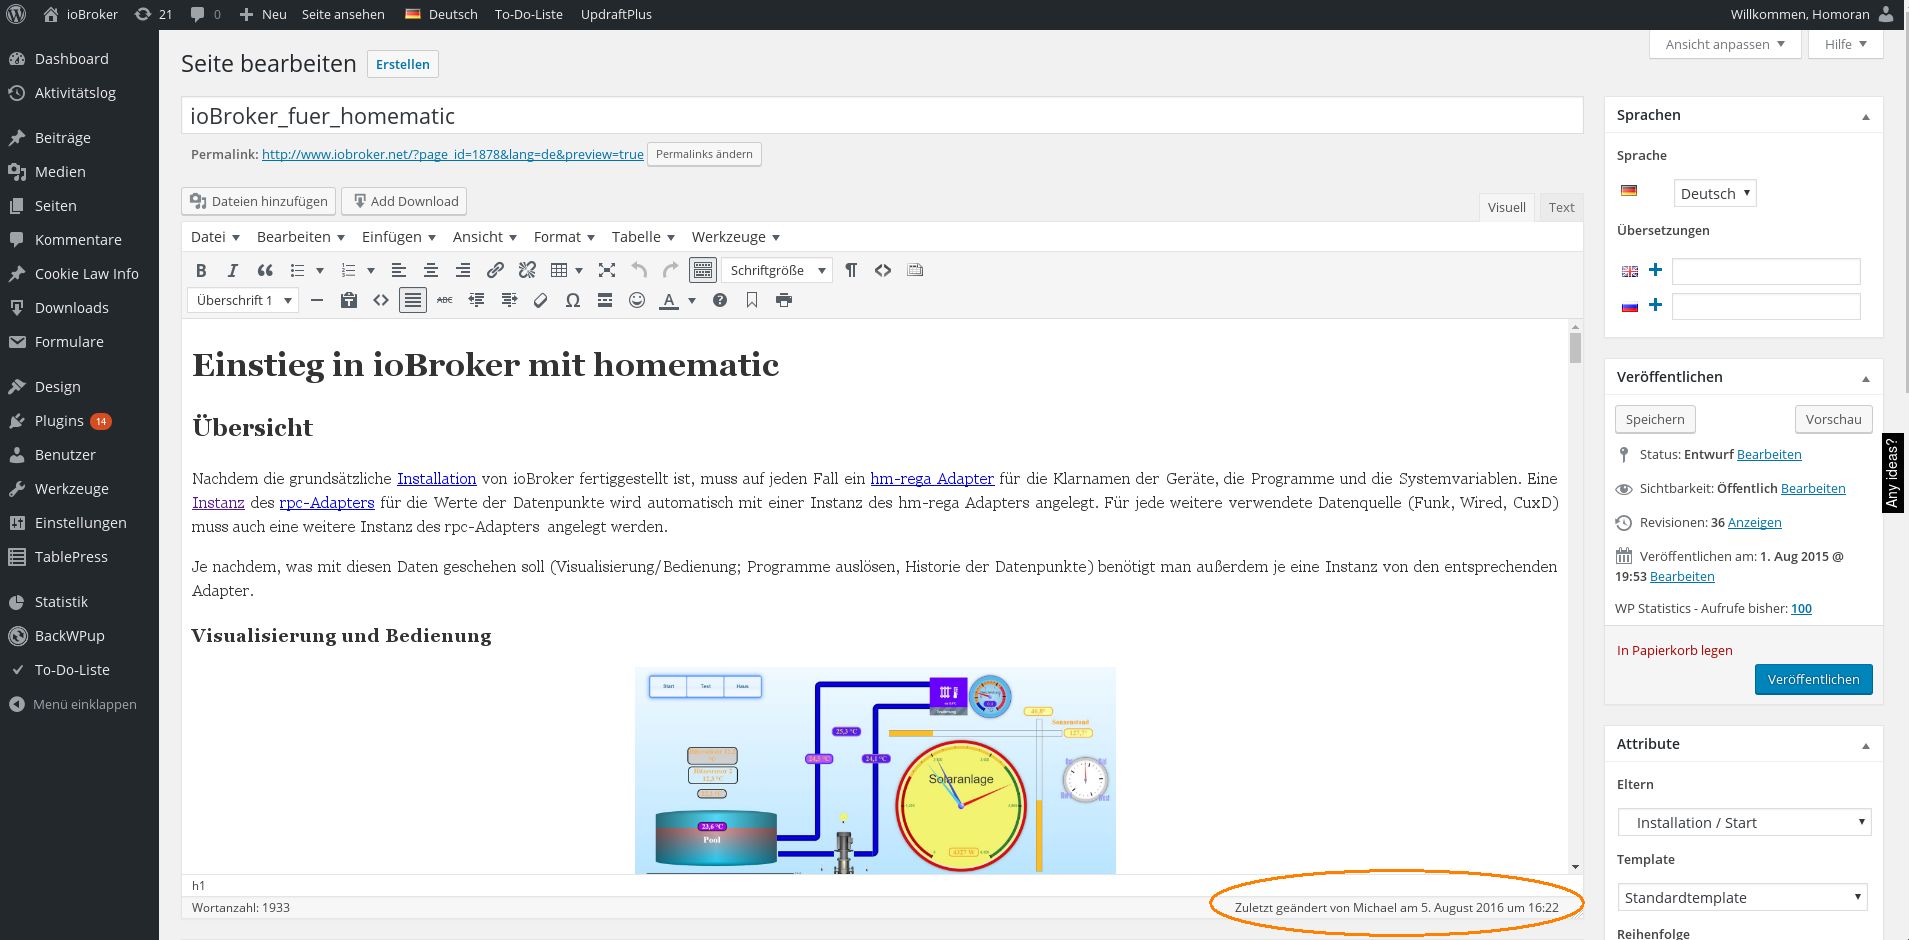Viewport: 1909px width, 940px height.
Task: Collapse the Attribute panel
Action: [x=1866, y=745]
